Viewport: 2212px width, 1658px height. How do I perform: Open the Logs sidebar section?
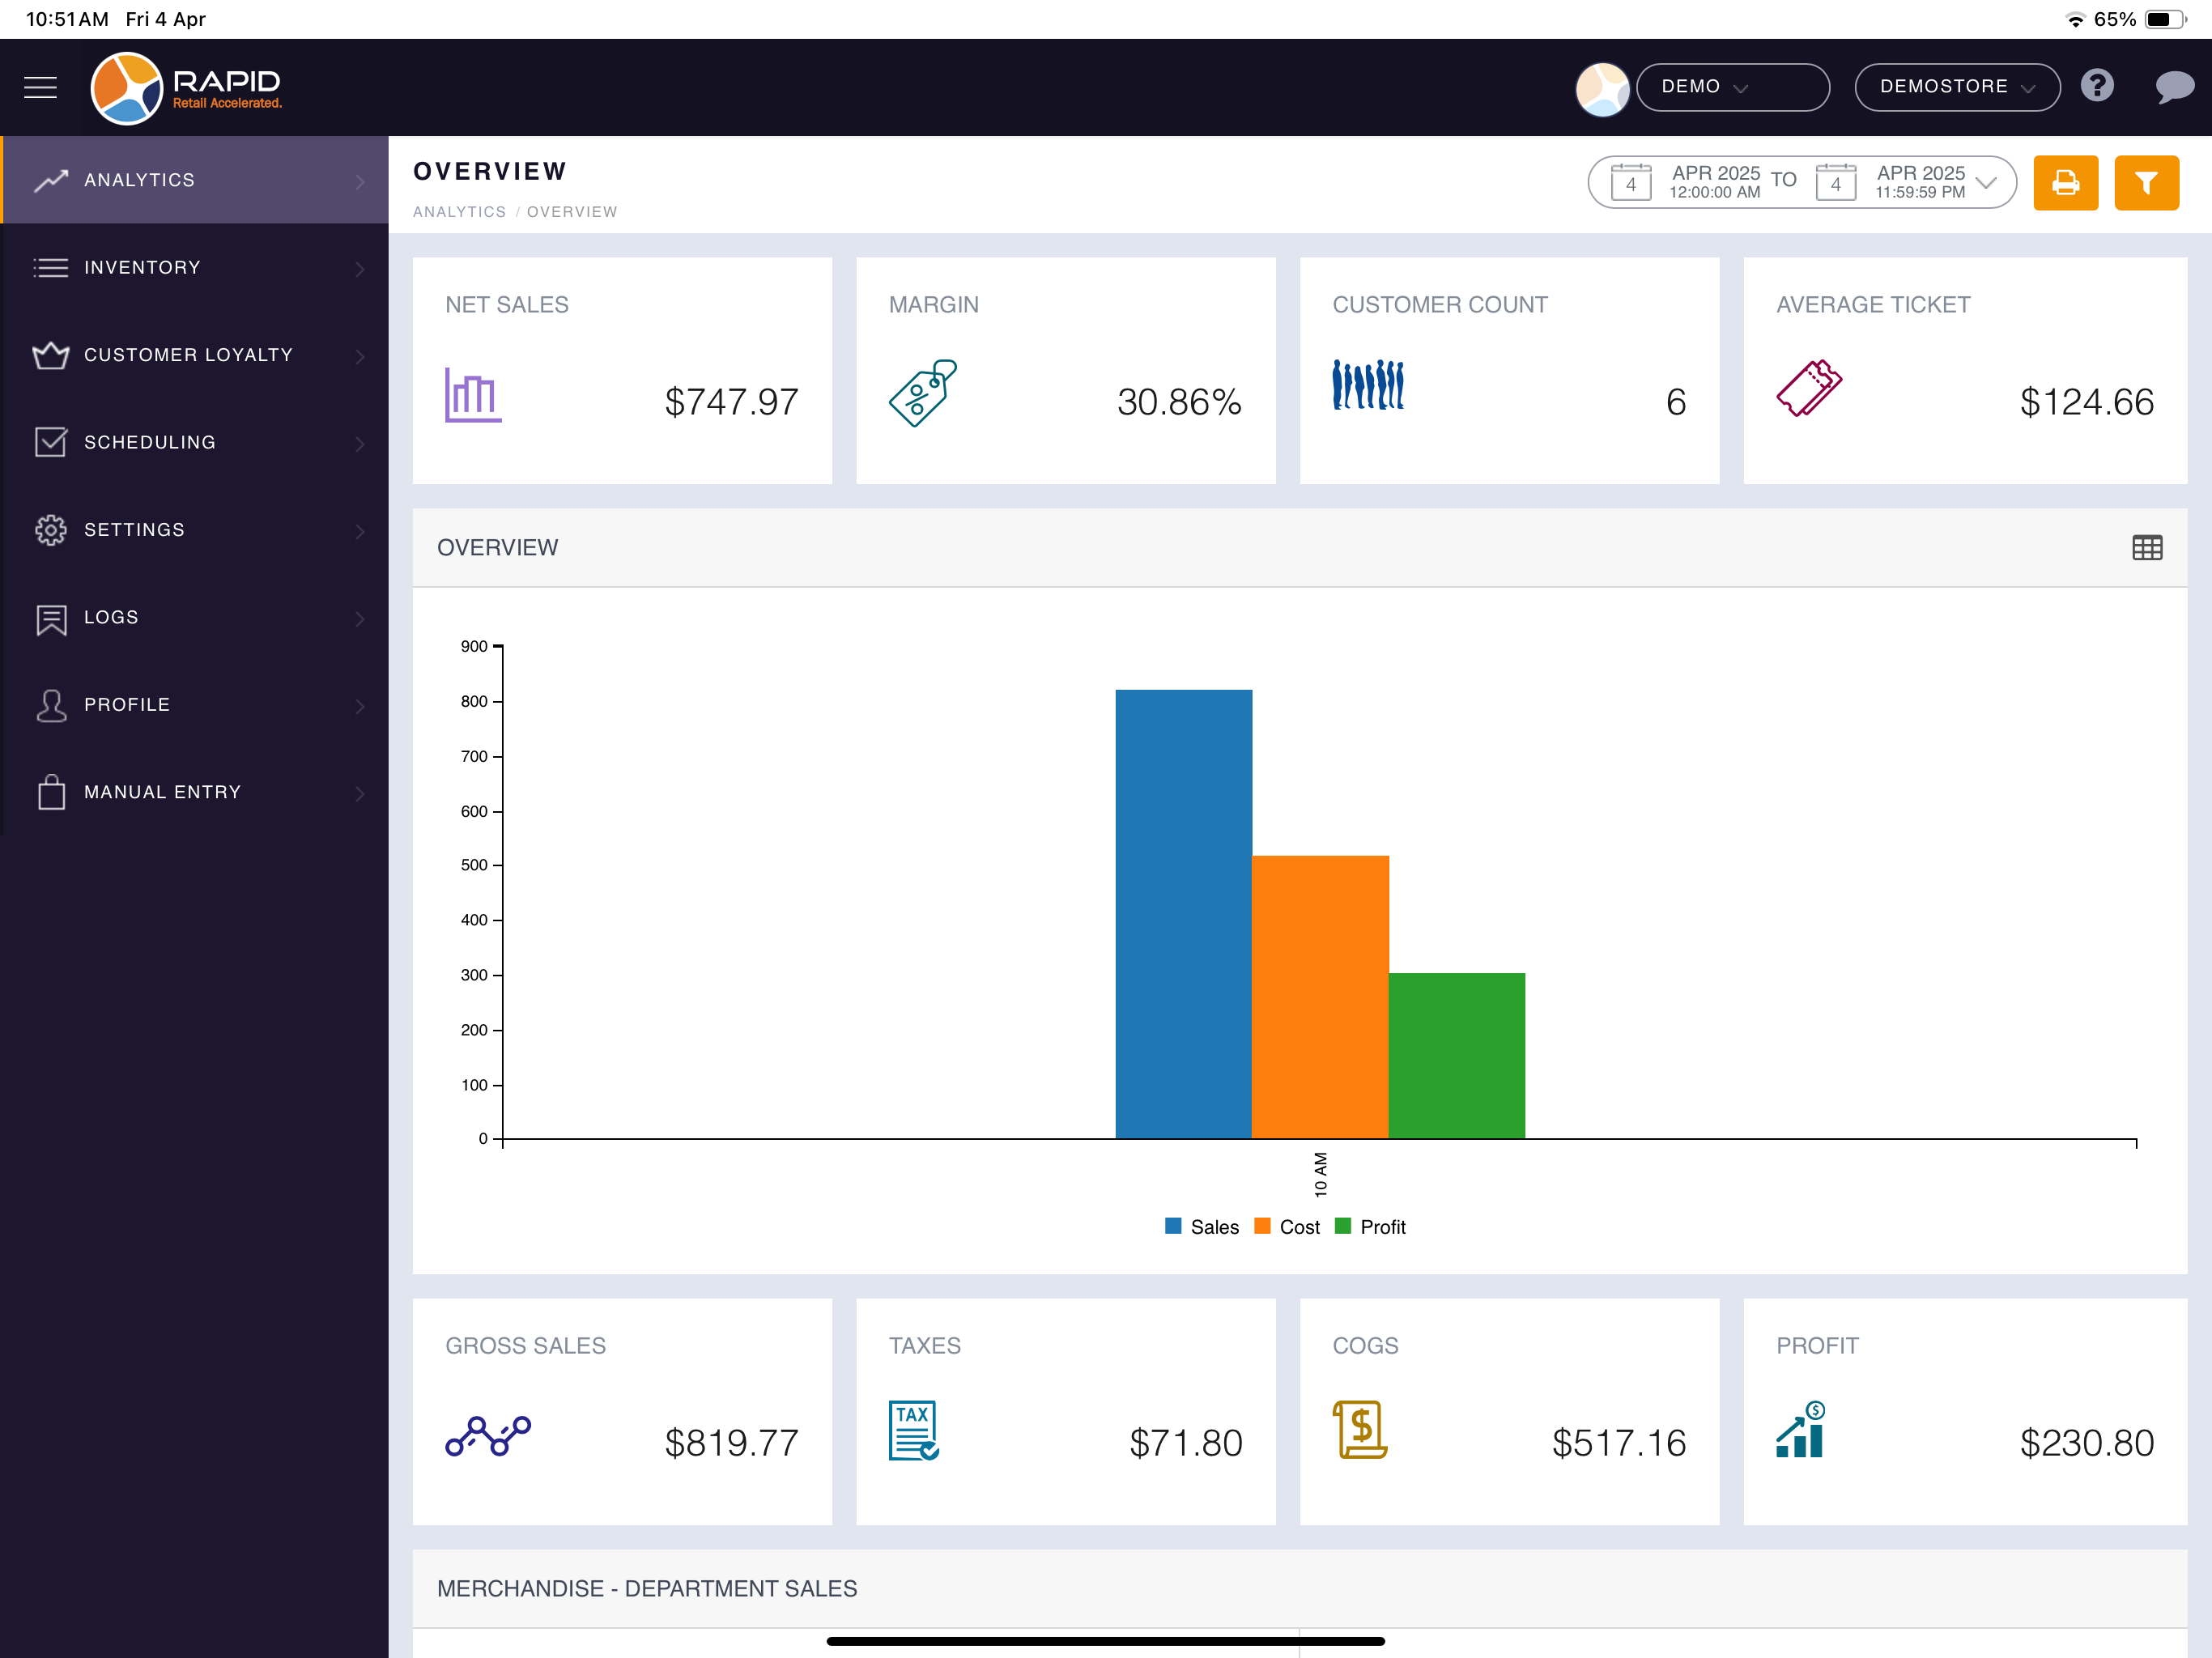point(195,617)
